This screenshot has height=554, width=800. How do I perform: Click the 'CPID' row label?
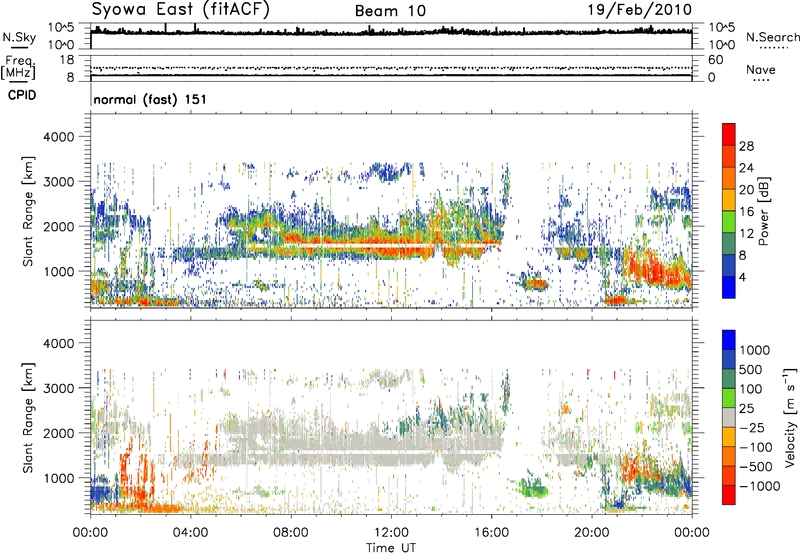[22, 95]
